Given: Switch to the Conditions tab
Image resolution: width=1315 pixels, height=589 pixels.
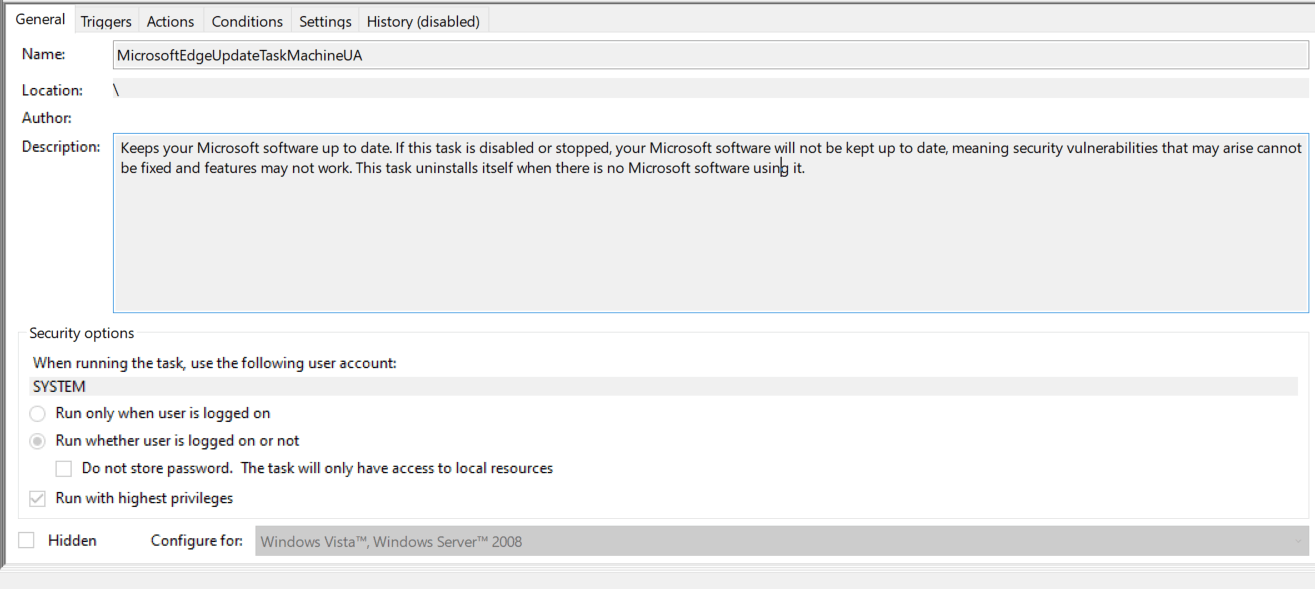Looking at the screenshot, I should point(247,21).
